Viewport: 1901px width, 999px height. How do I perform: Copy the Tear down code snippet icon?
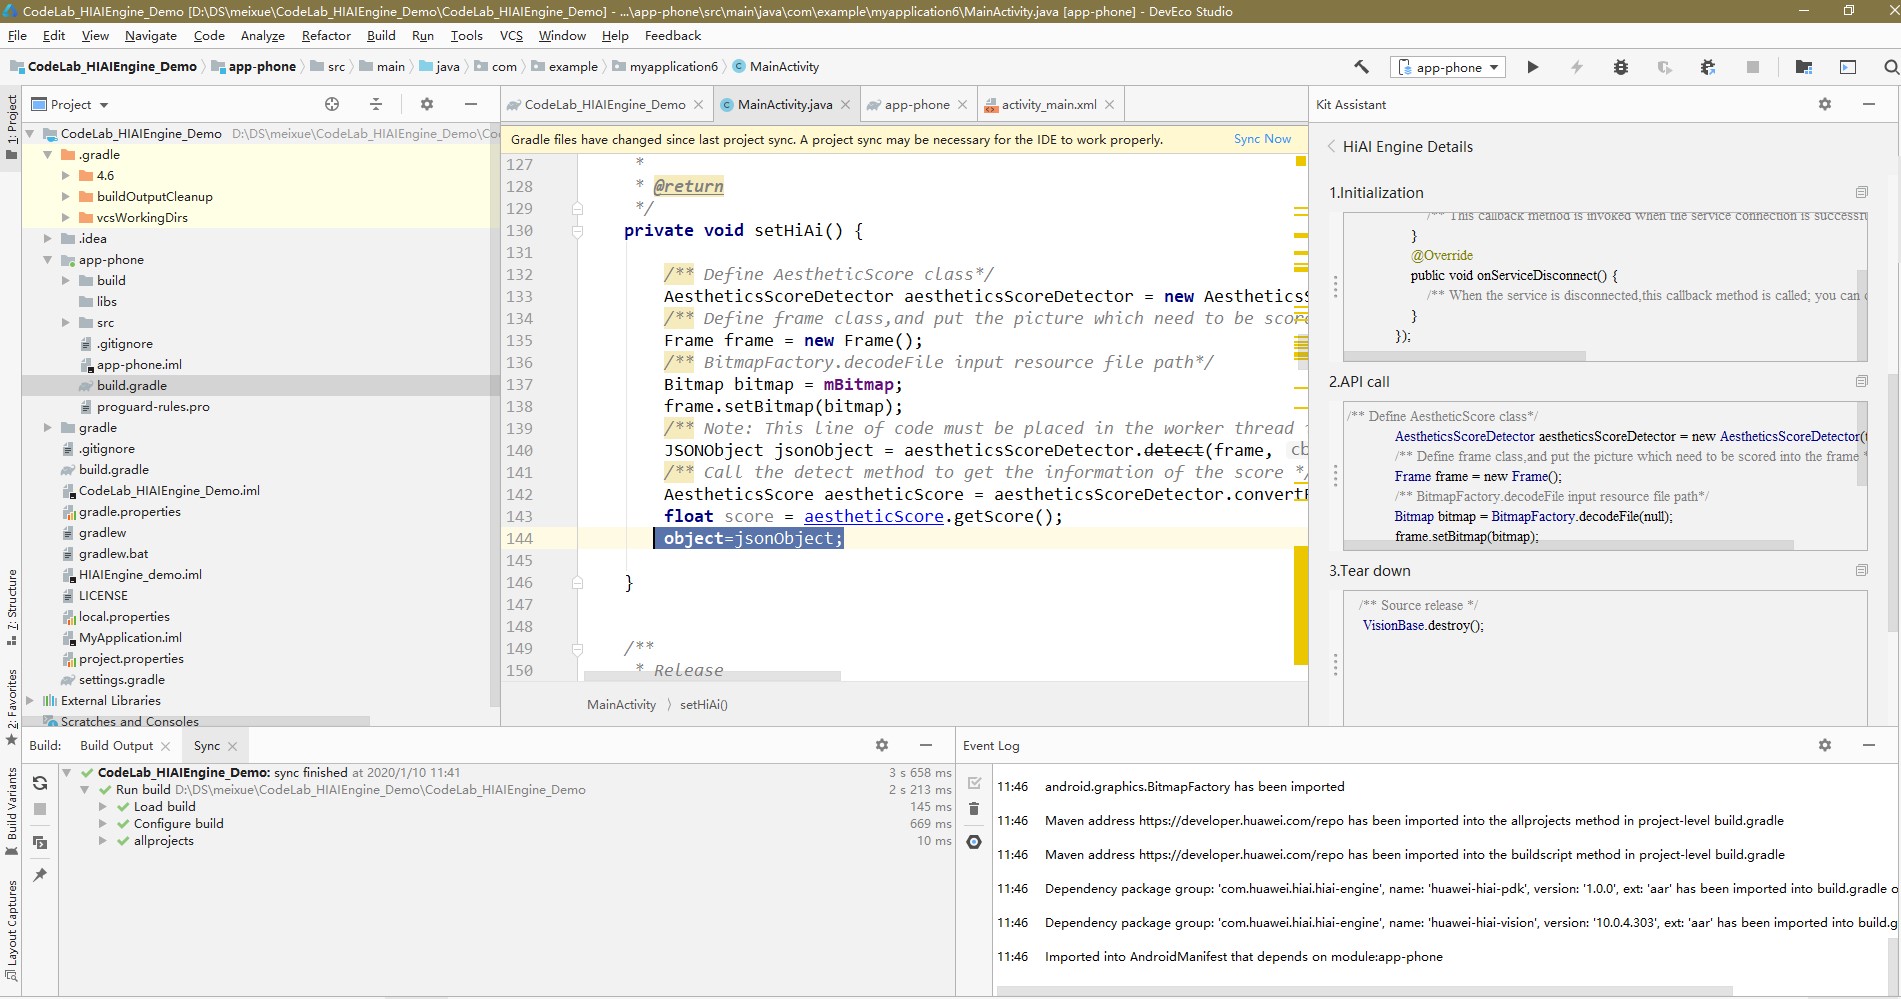[x=1861, y=570]
